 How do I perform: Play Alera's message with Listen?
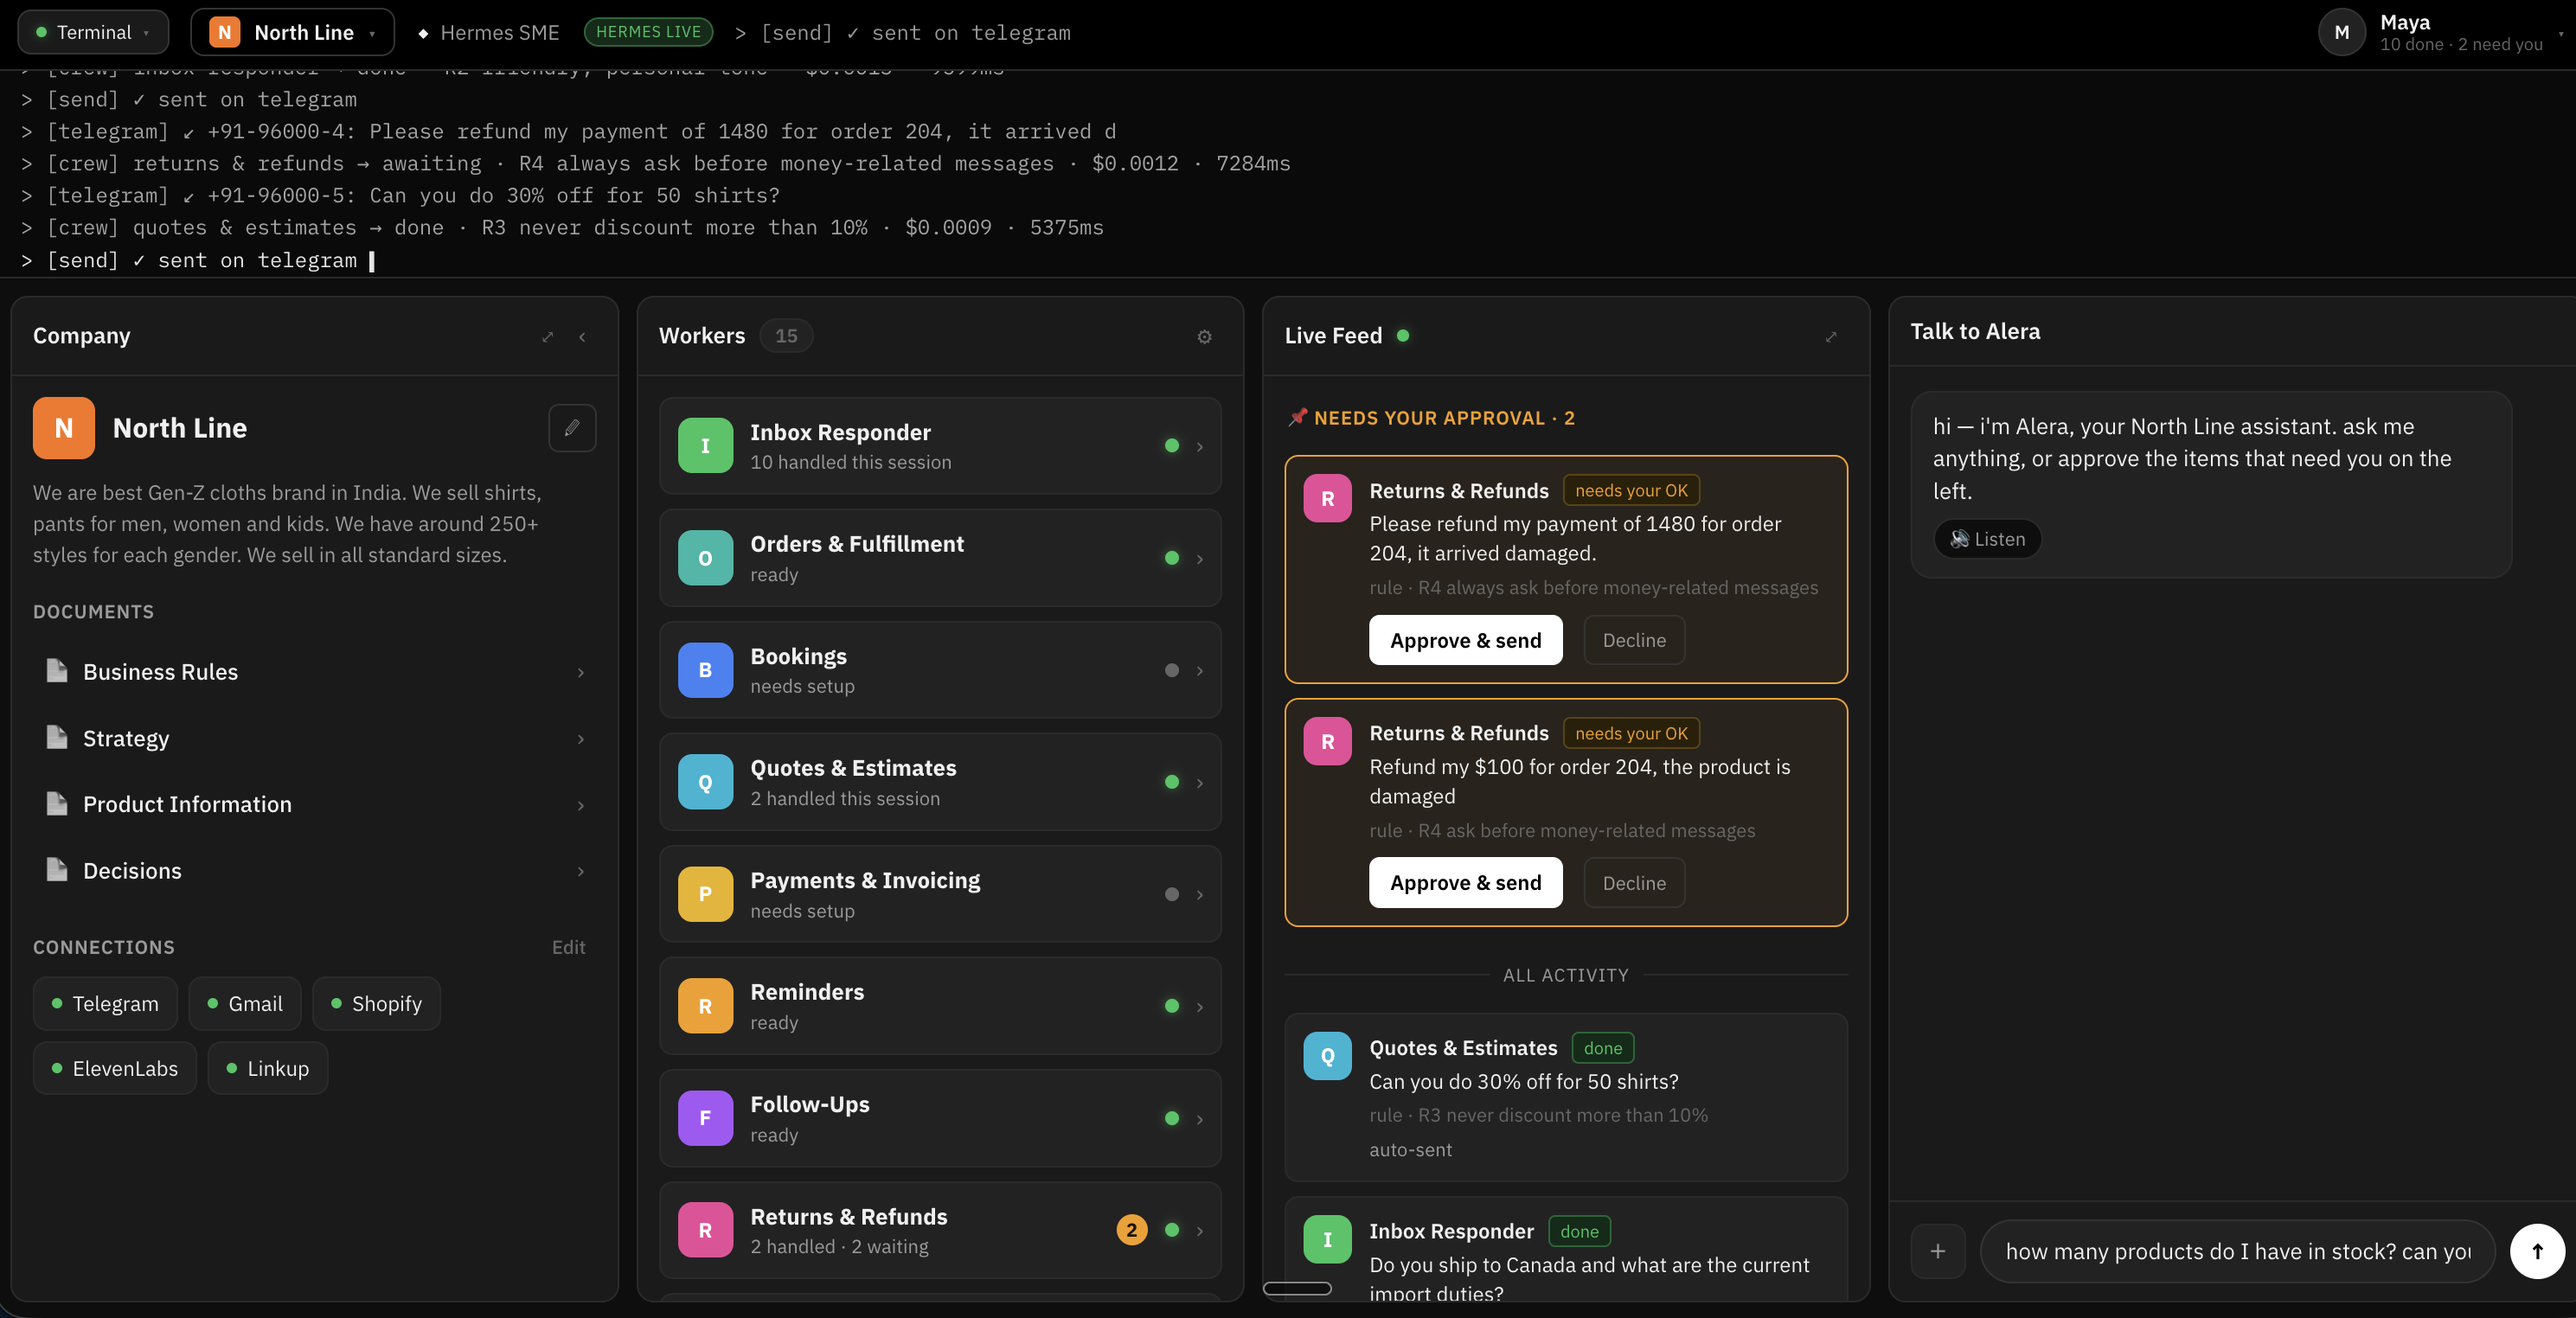click(1987, 539)
